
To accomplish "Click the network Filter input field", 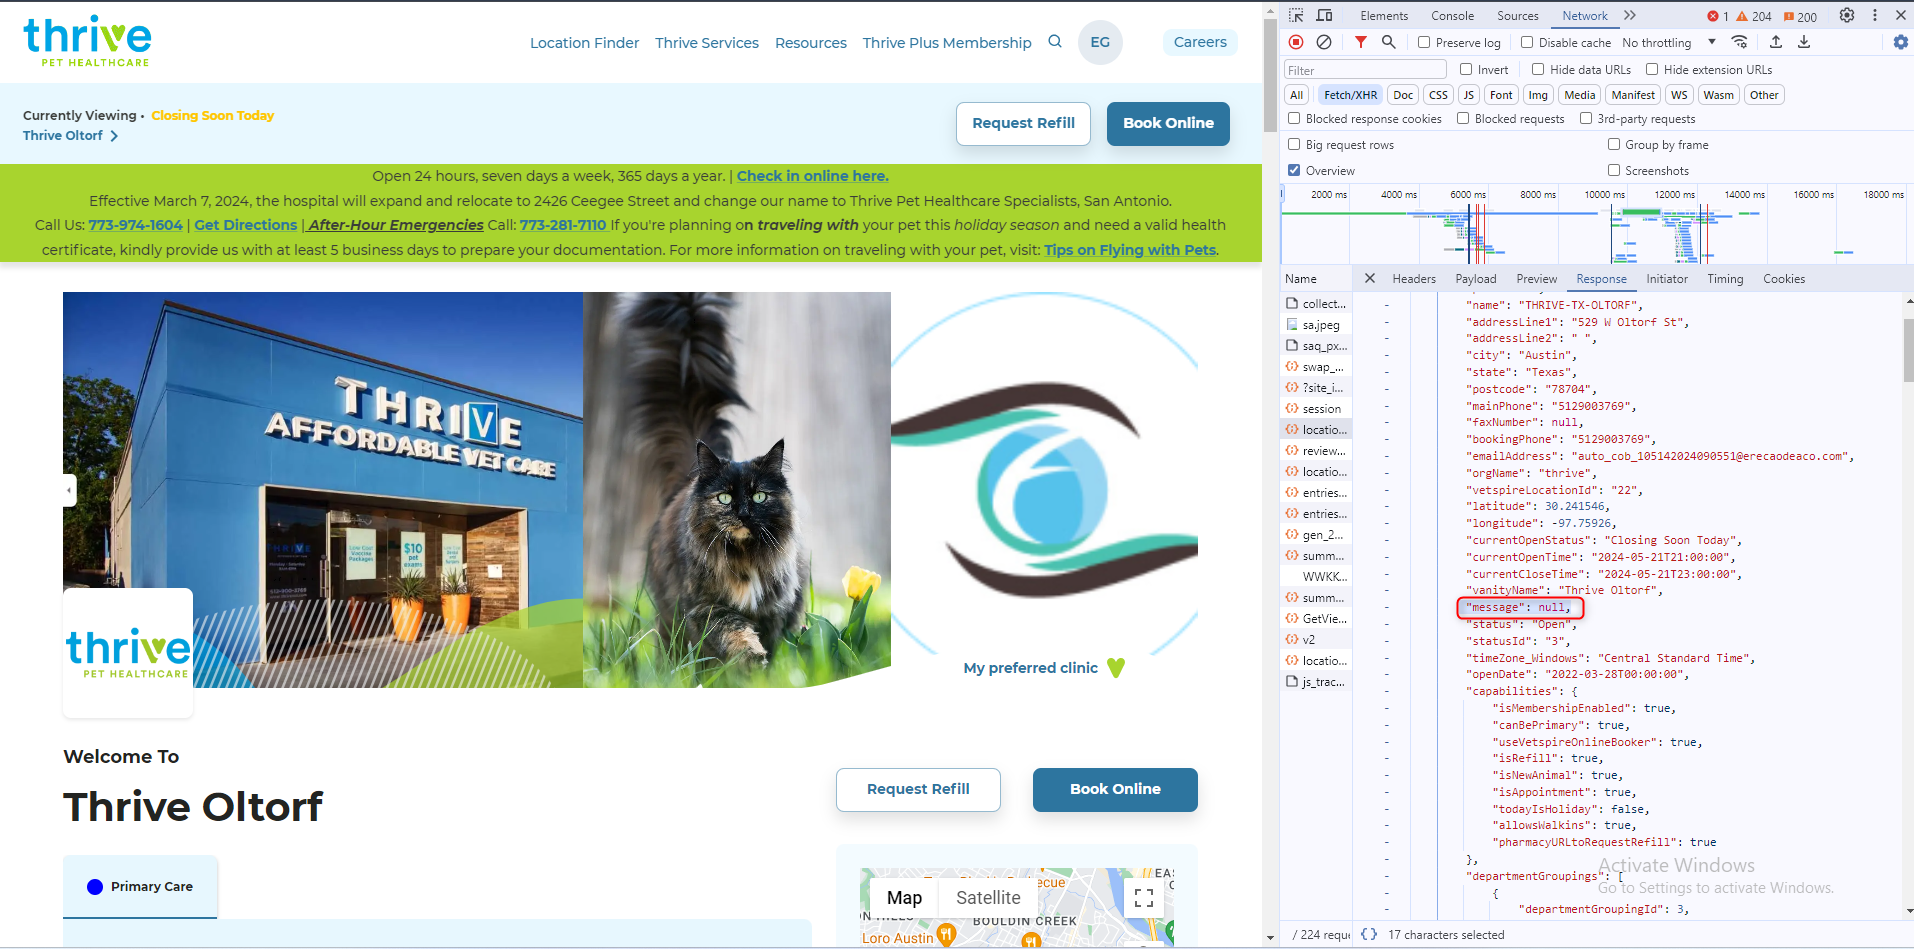I will click(x=1365, y=70).
